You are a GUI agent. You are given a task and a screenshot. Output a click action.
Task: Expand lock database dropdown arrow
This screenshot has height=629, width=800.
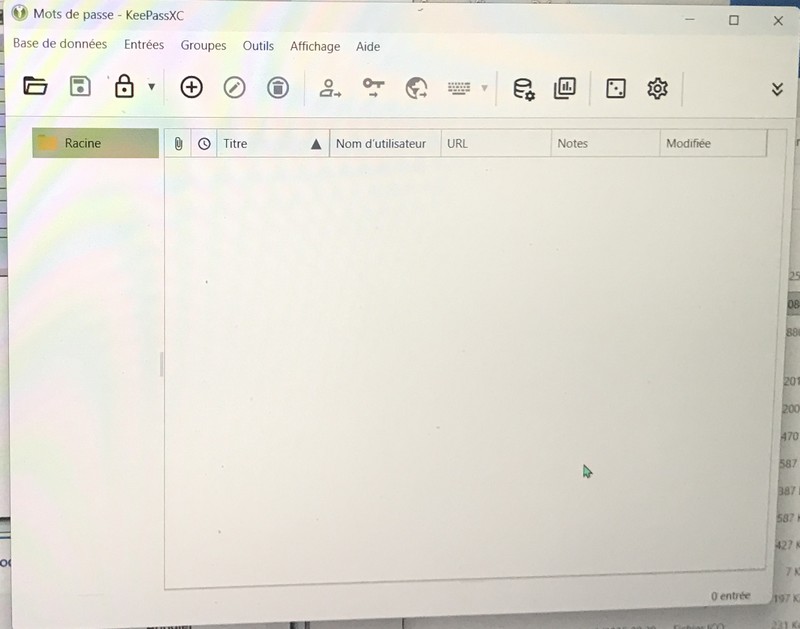(152, 87)
